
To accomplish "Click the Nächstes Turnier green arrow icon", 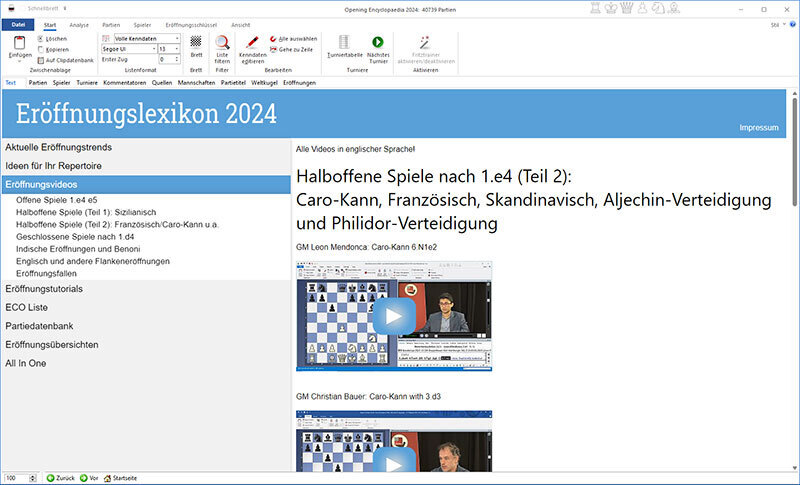I will (378, 42).
